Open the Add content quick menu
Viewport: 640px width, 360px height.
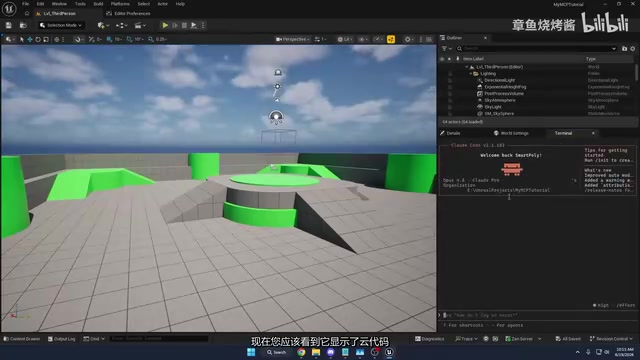click(x=103, y=25)
